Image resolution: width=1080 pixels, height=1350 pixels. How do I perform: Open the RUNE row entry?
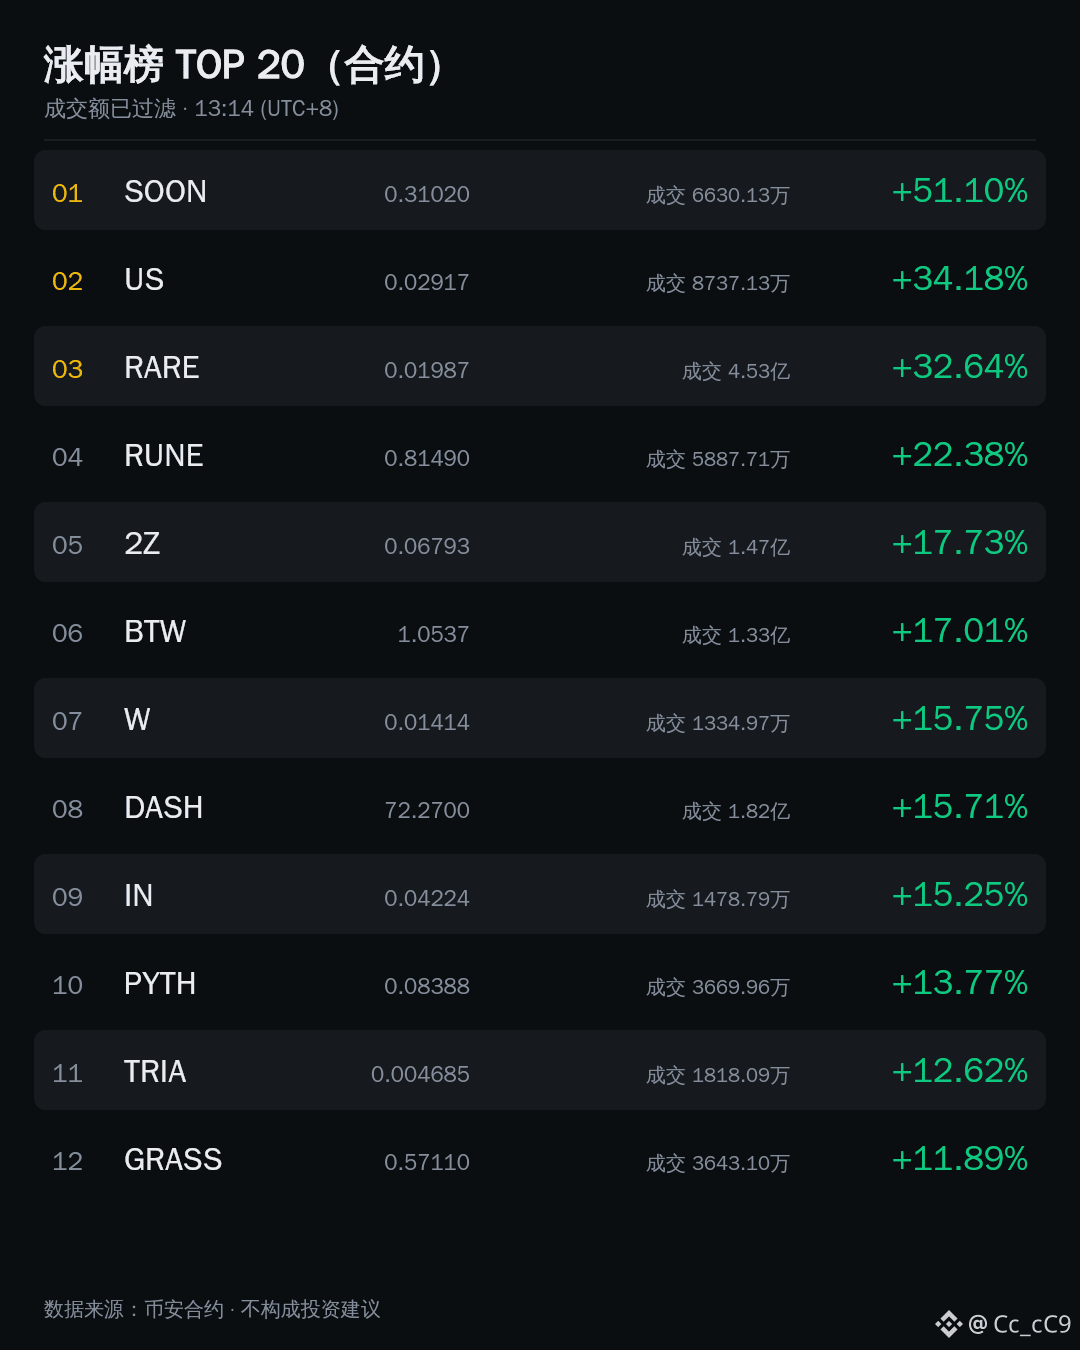pyautogui.click(x=540, y=454)
